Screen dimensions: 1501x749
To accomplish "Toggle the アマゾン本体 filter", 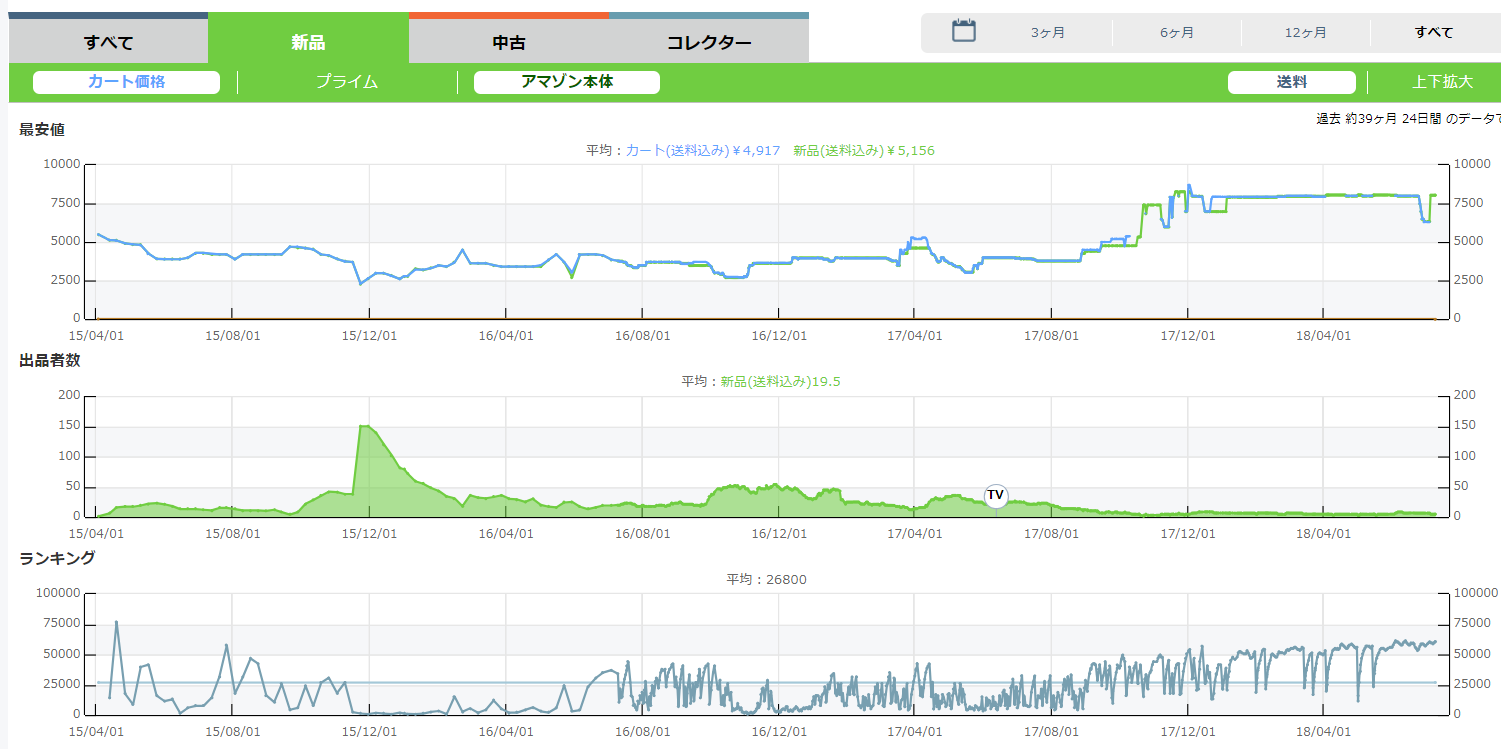I will (566, 82).
